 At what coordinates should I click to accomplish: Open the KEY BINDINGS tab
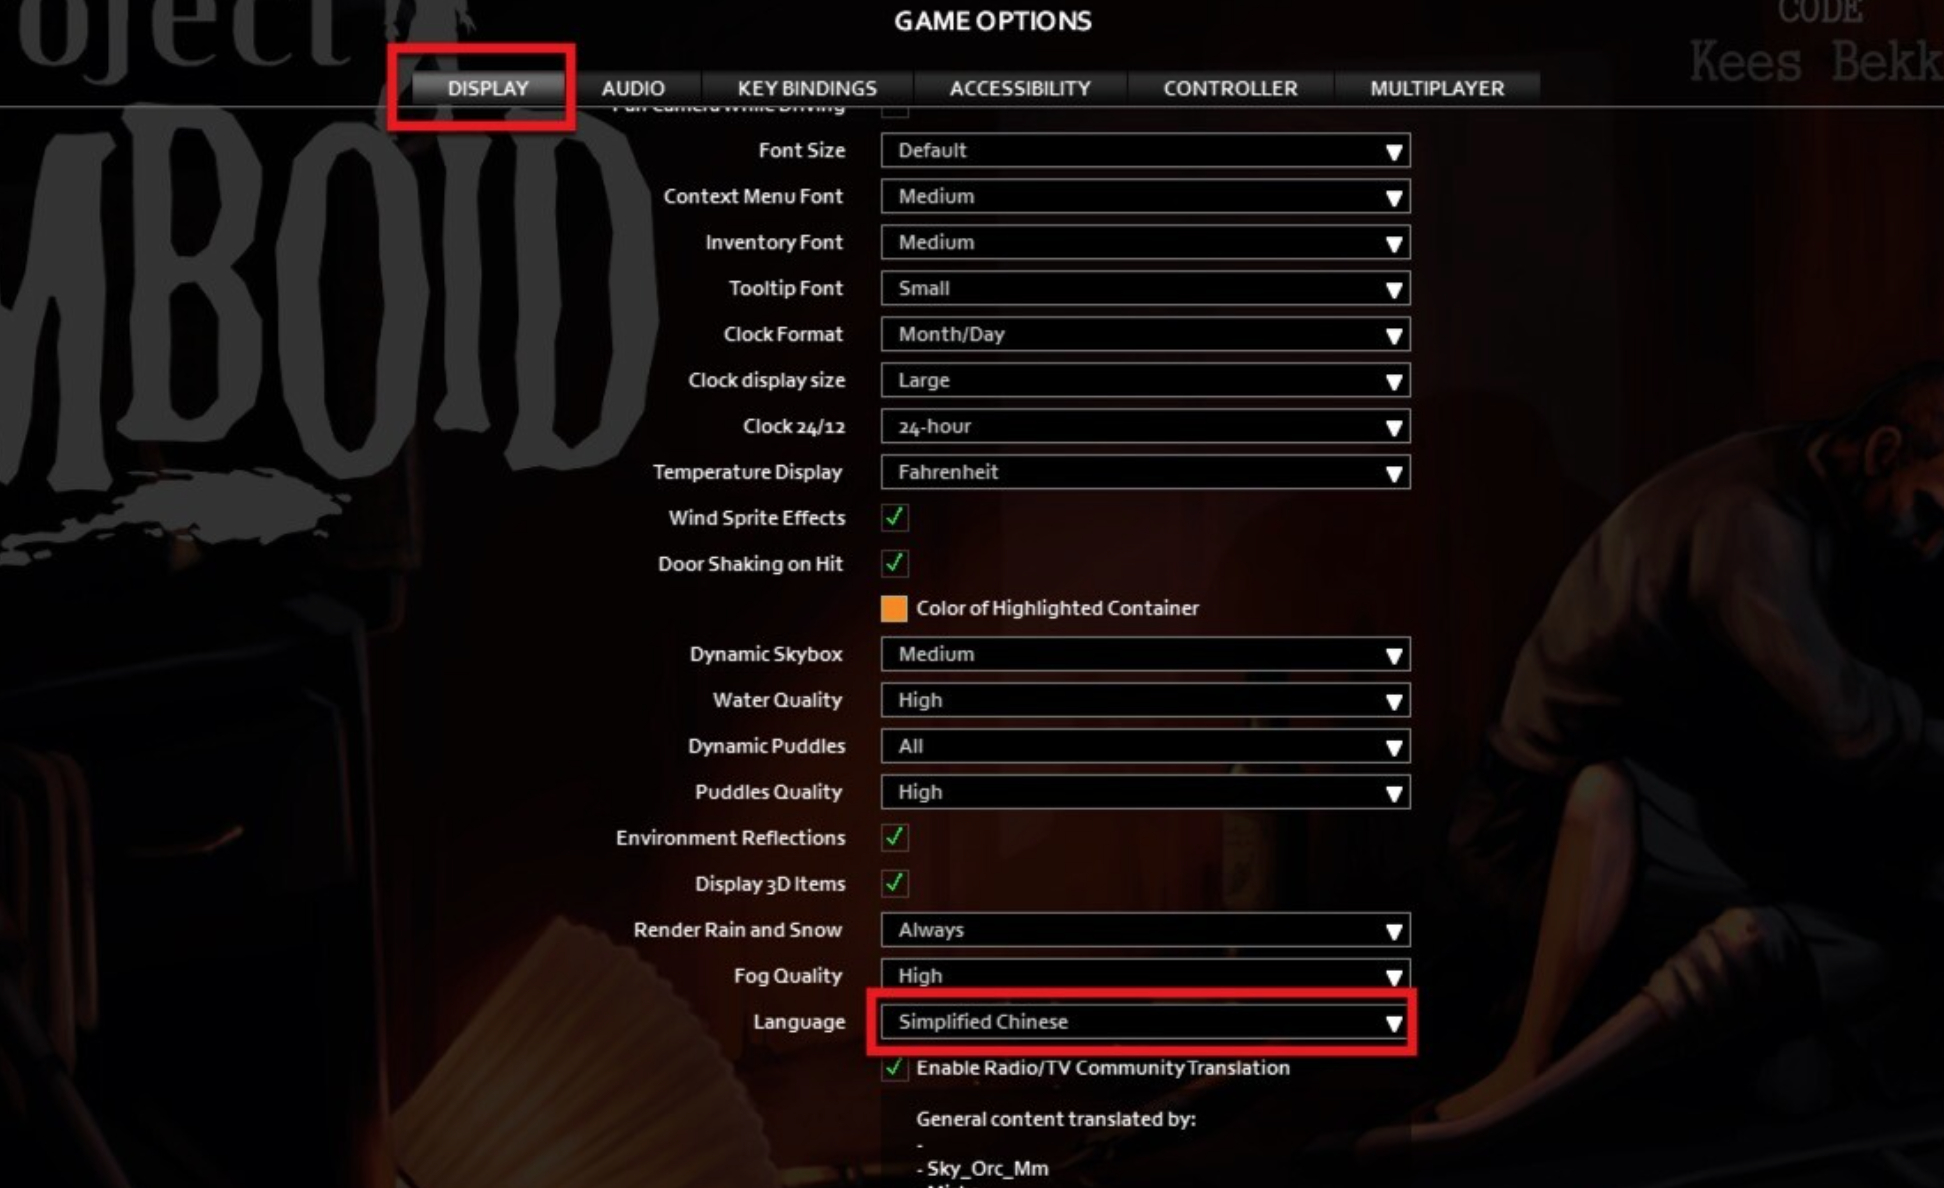807,88
